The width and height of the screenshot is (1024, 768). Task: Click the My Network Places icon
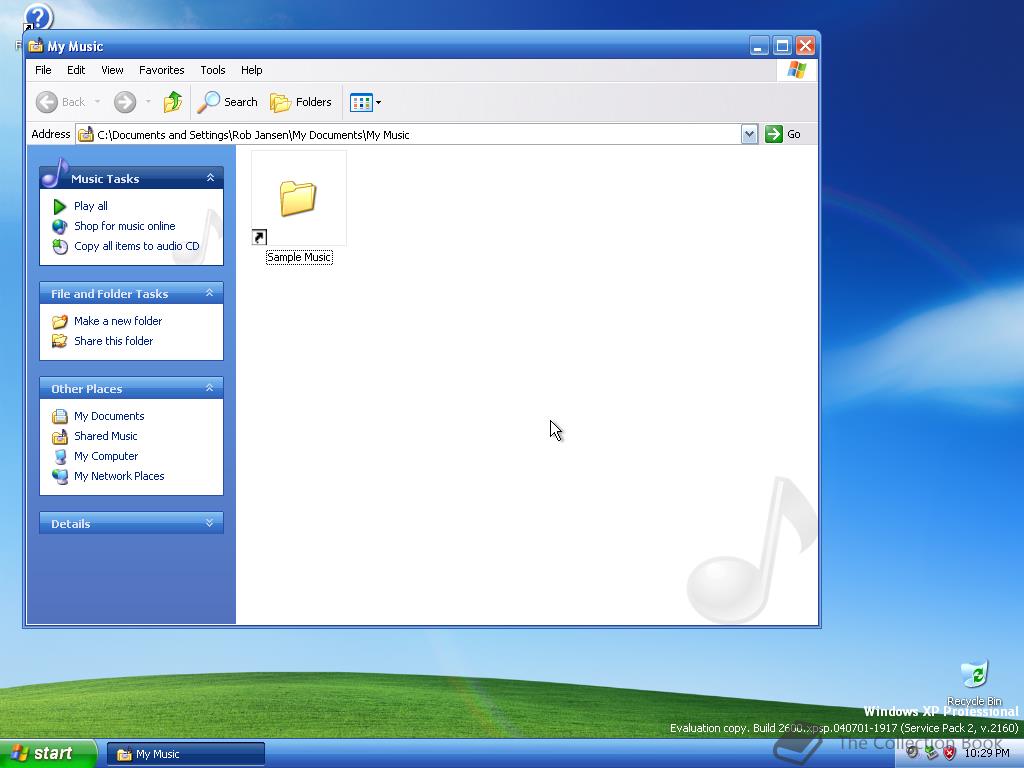pyautogui.click(x=59, y=477)
